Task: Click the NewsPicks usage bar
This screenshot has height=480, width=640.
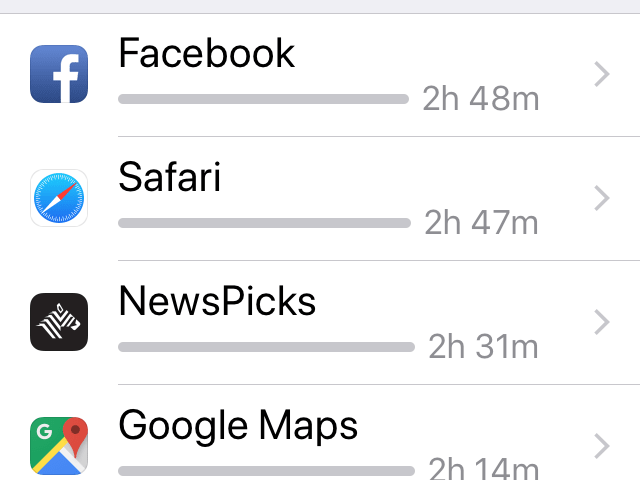Action: 266,347
